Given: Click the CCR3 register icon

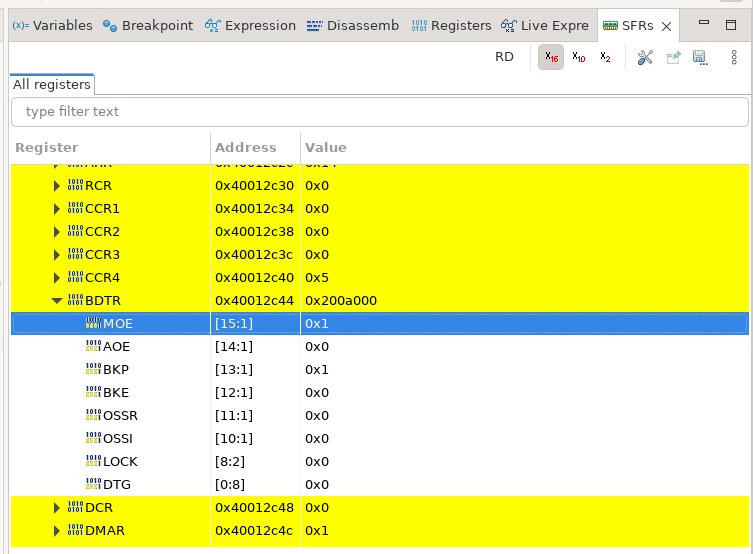Looking at the screenshot, I should tap(75, 254).
